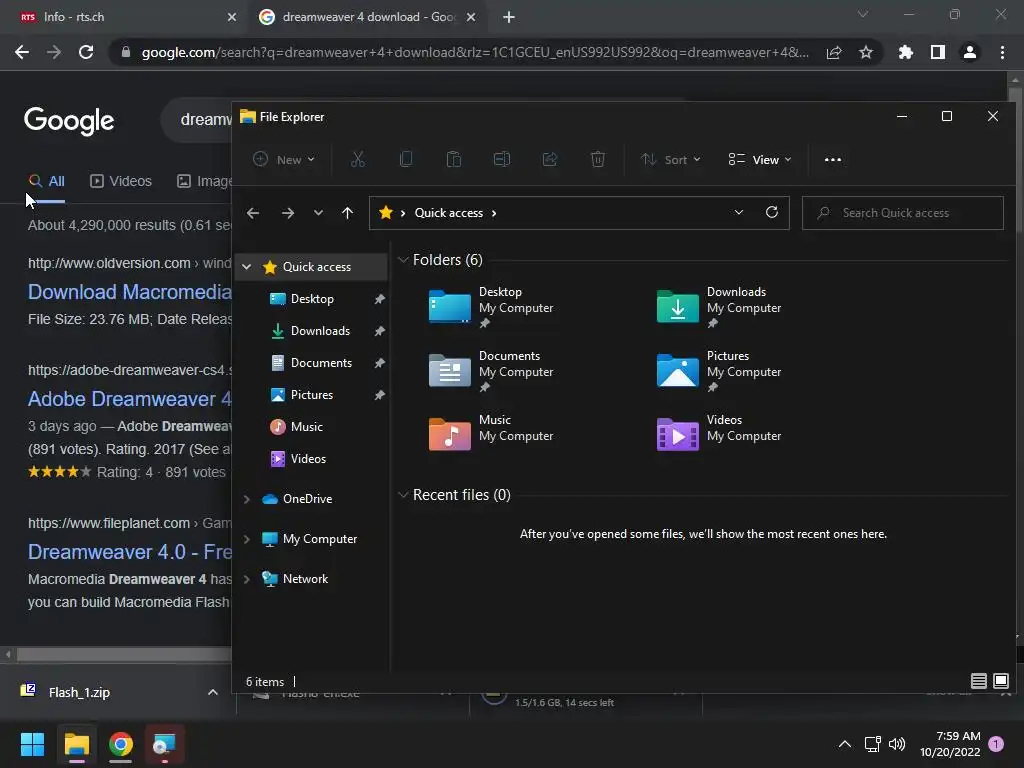The image size is (1024, 768).
Task: Click the Paste icon in File Explorer toolbar
Action: tap(453, 159)
